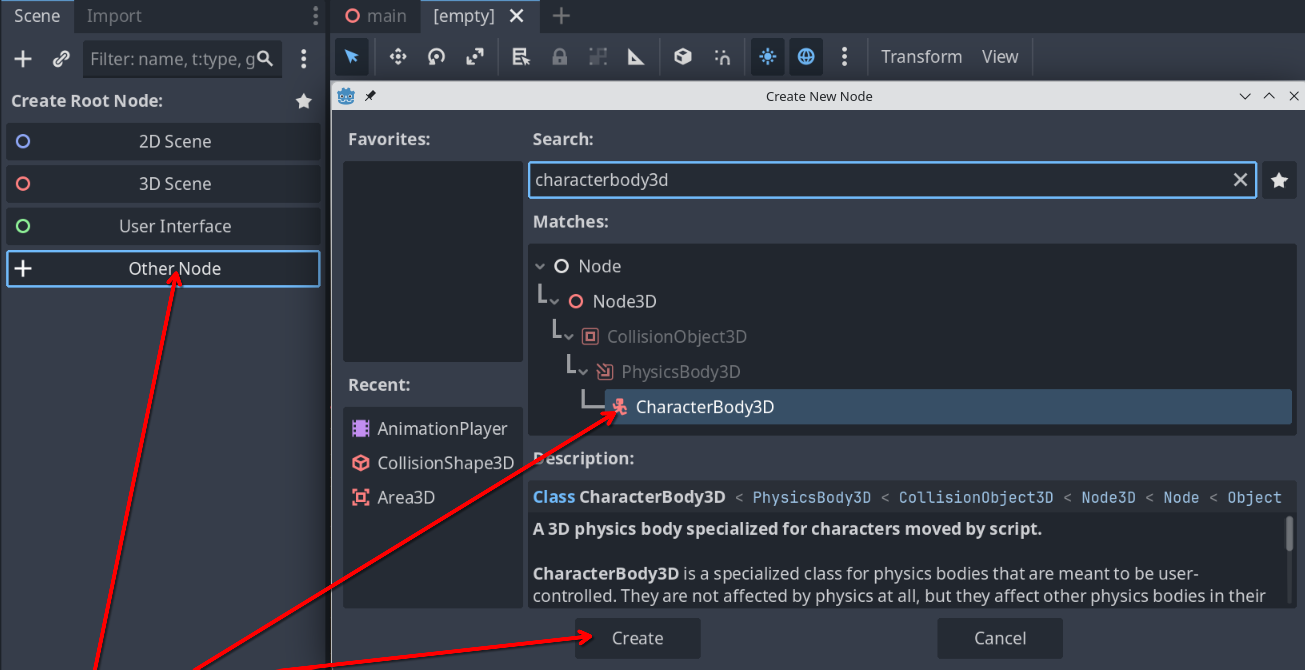This screenshot has height=670, width=1305.
Task: Click the list select tool icon
Action: coord(521,57)
